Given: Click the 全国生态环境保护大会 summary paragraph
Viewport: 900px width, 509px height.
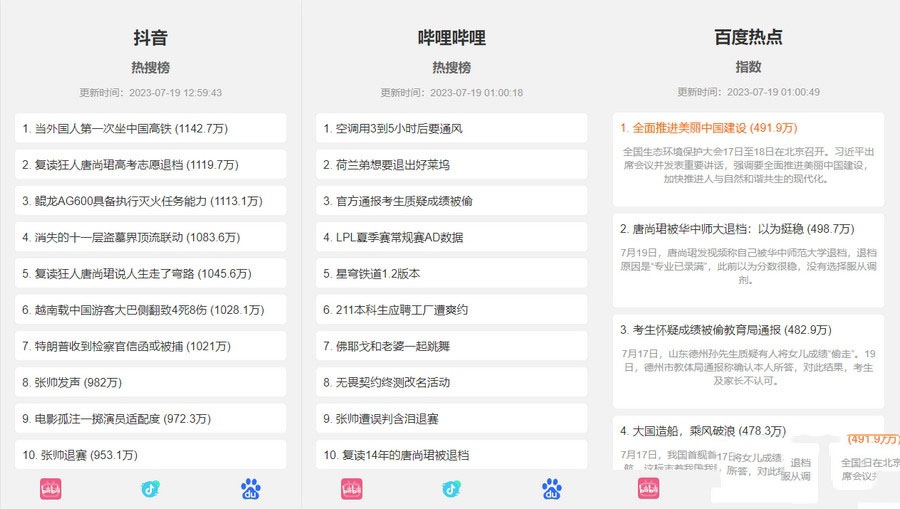Looking at the screenshot, I should (748, 165).
